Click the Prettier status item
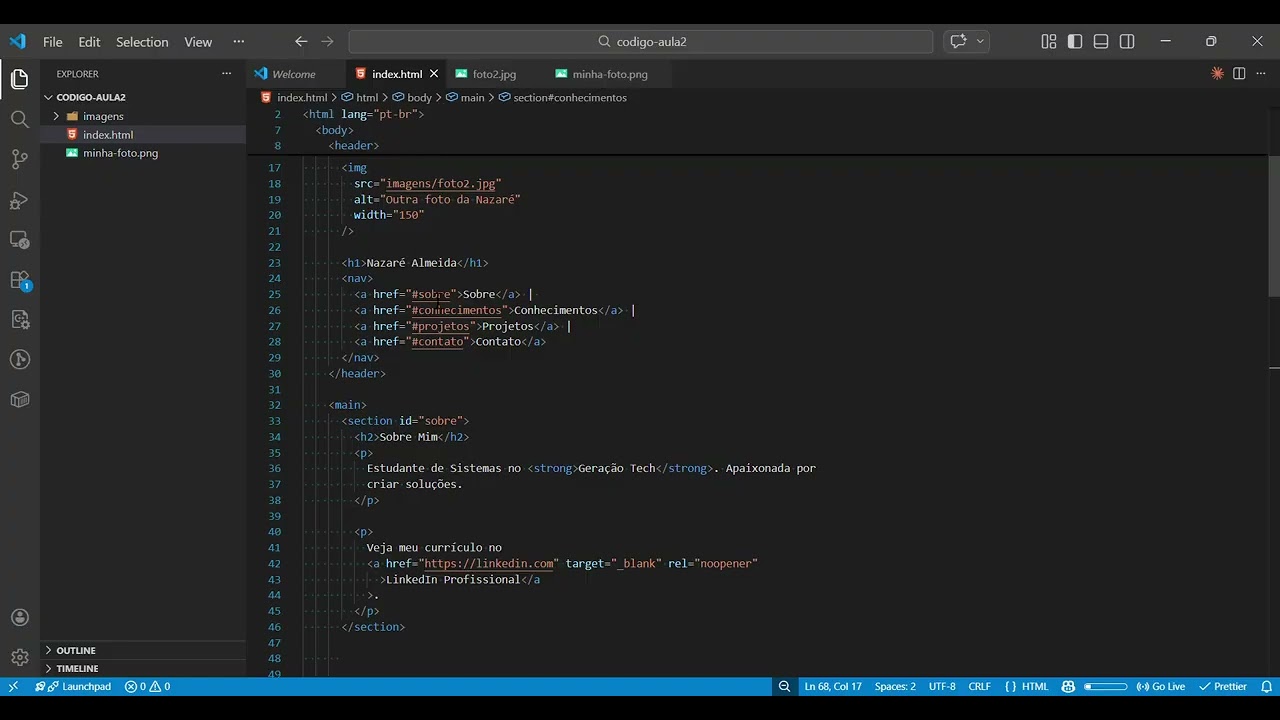The width and height of the screenshot is (1280, 720). [x=1223, y=686]
